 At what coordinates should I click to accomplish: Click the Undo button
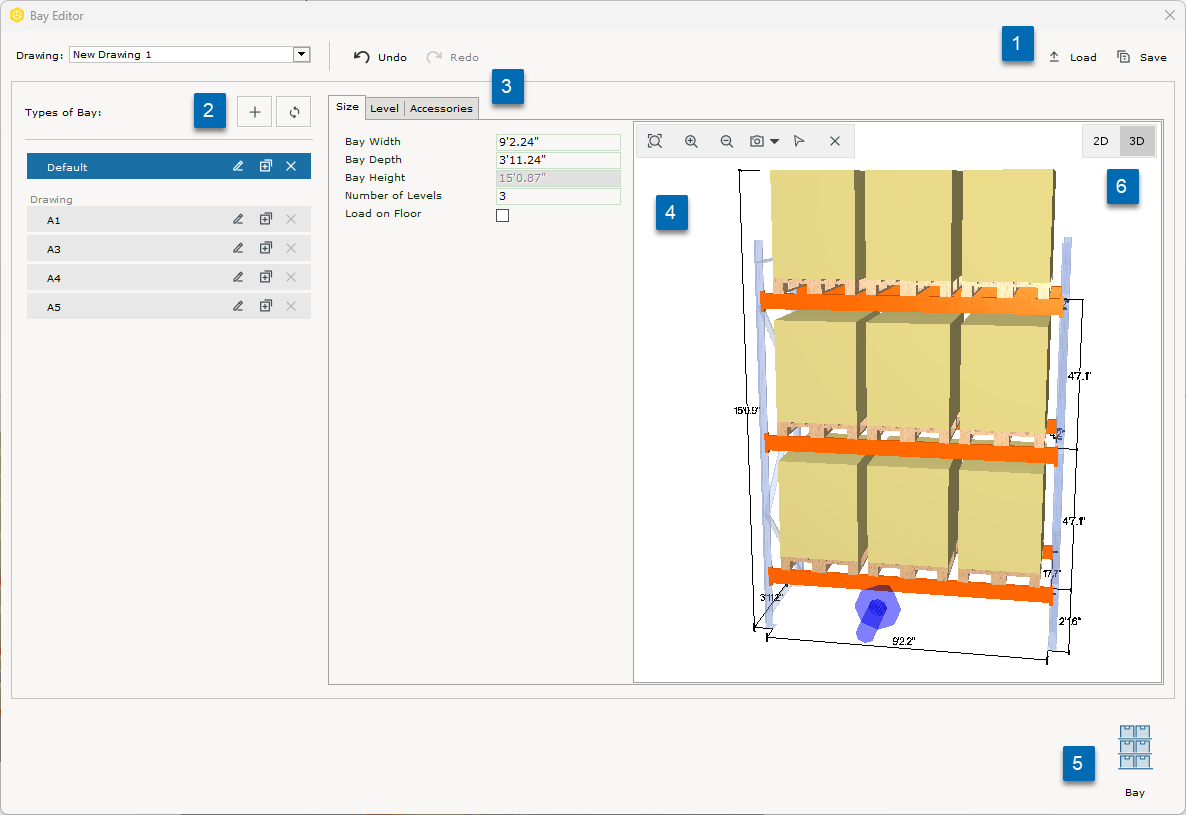[380, 57]
